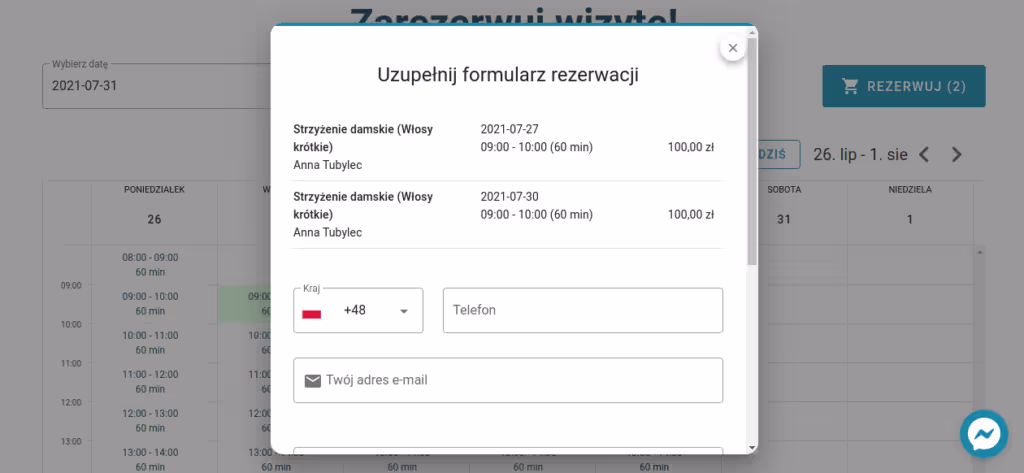Select the Niedziela 1 day header

(909, 205)
